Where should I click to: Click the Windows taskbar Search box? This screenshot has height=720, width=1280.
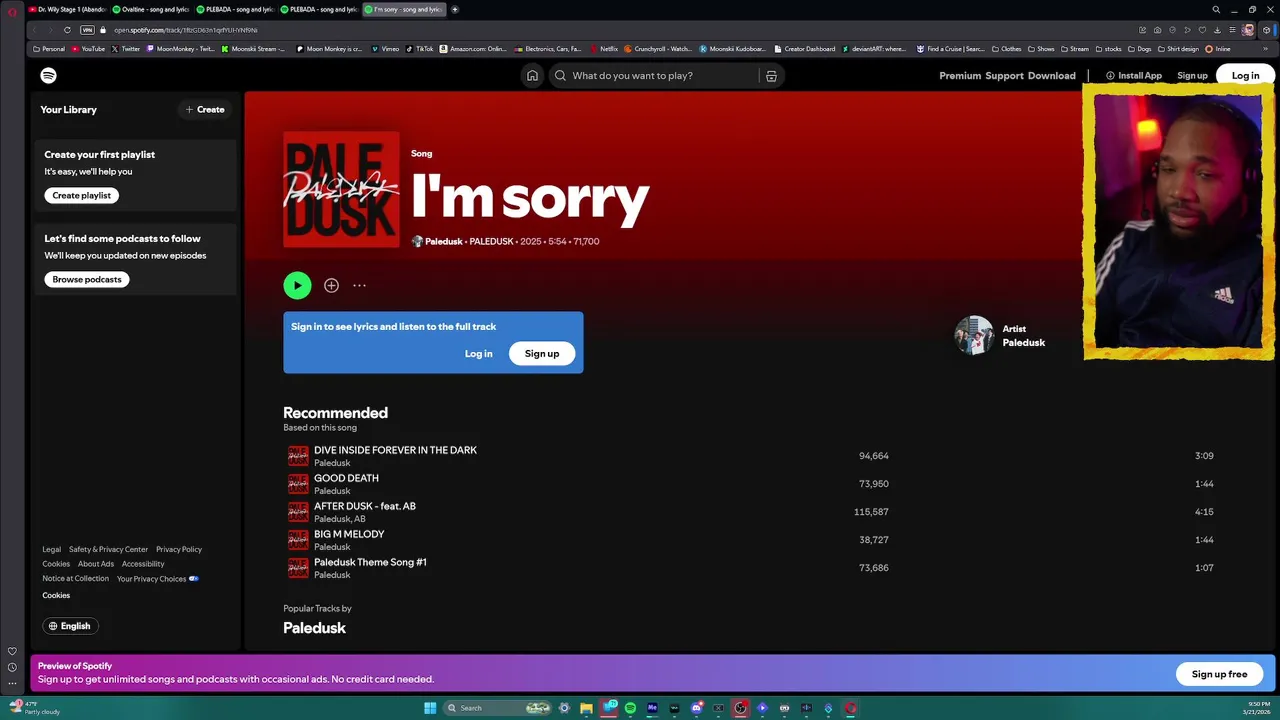pos(498,708)
